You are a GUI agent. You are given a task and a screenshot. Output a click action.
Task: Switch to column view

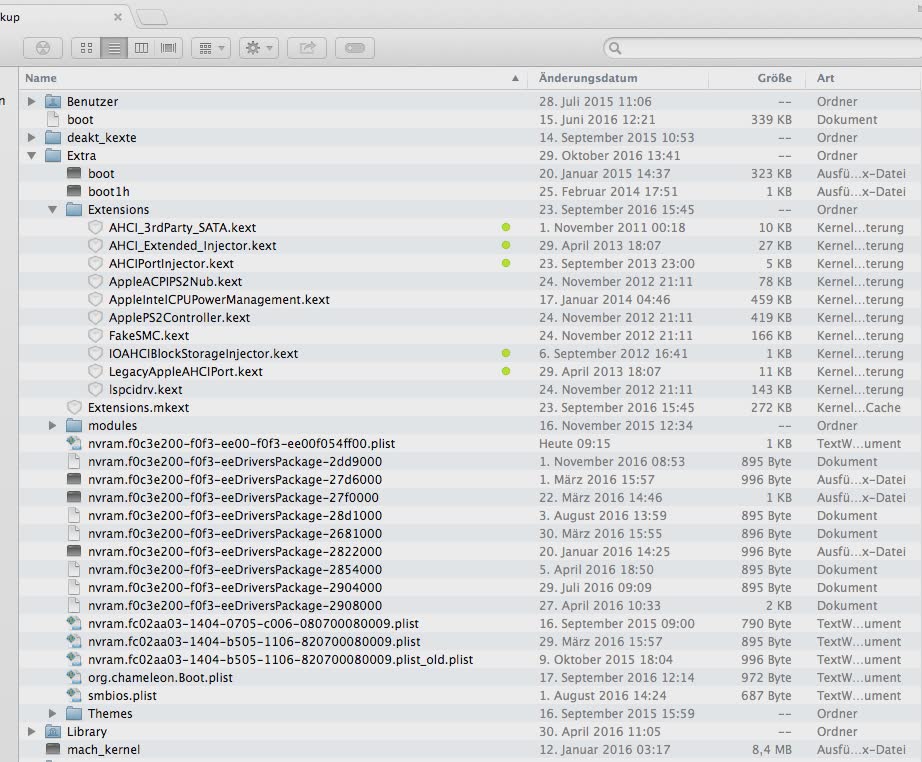pyautogui.click(x=141, y=47)
